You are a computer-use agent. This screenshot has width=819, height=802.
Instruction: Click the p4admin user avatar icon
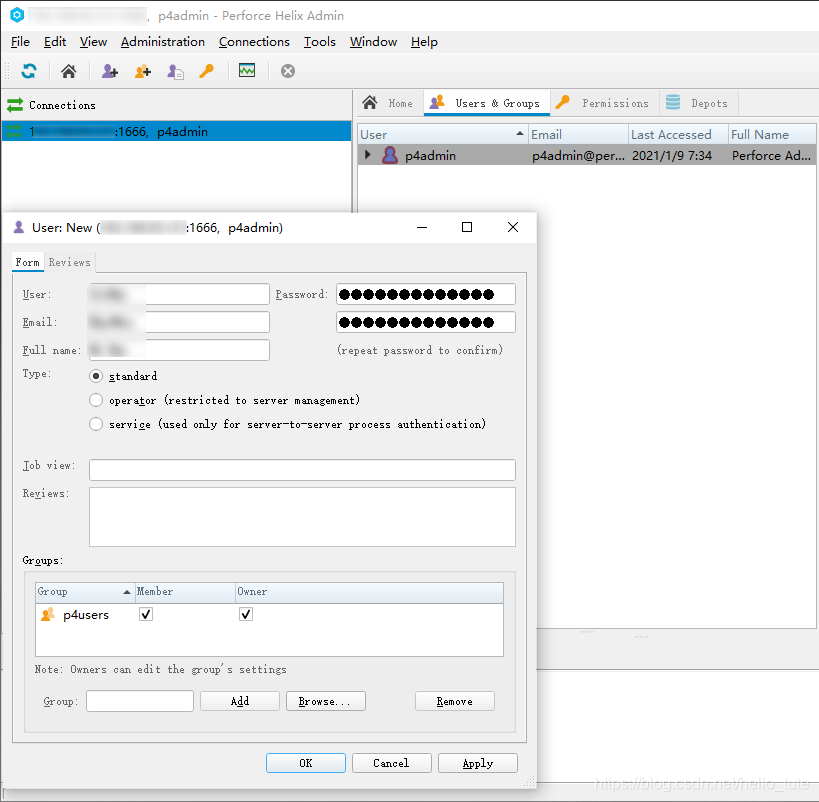[390, 155]
